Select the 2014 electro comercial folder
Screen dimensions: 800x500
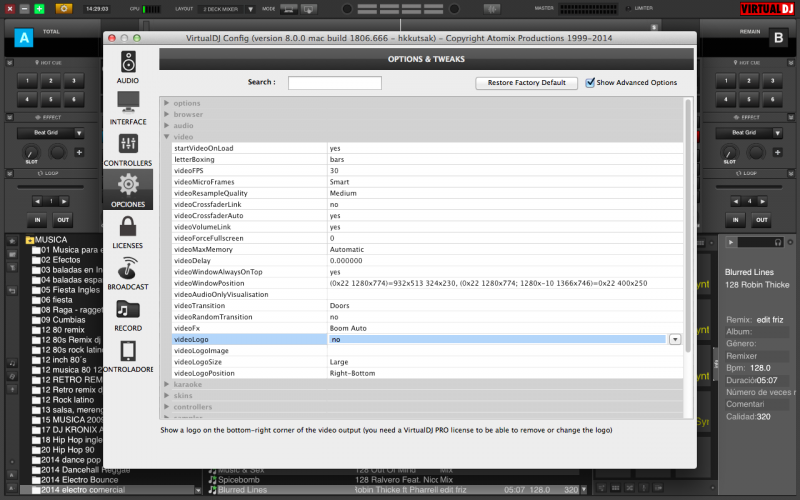[x=78, y=490]
